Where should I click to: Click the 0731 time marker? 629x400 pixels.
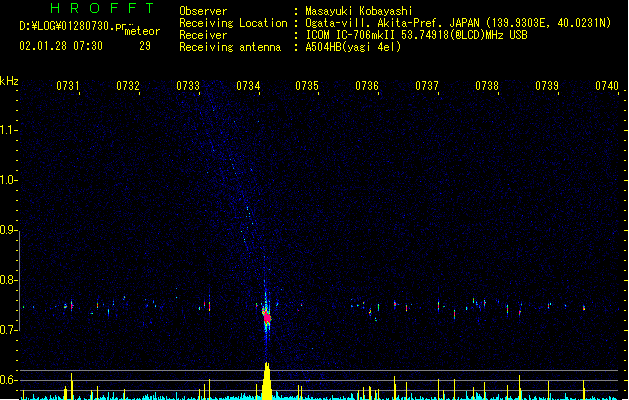(68, 85)
